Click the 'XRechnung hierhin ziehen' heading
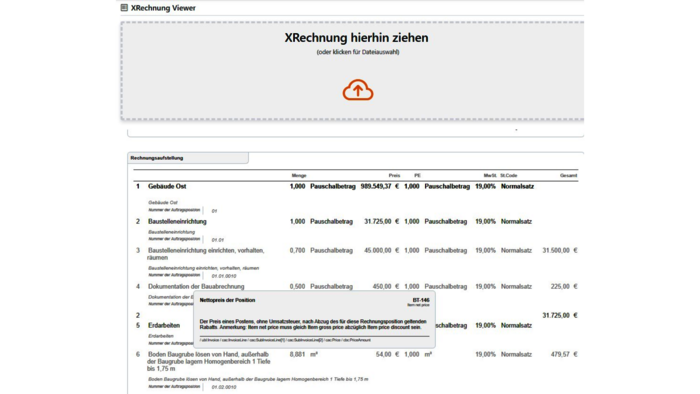 [x=356, y=37]
